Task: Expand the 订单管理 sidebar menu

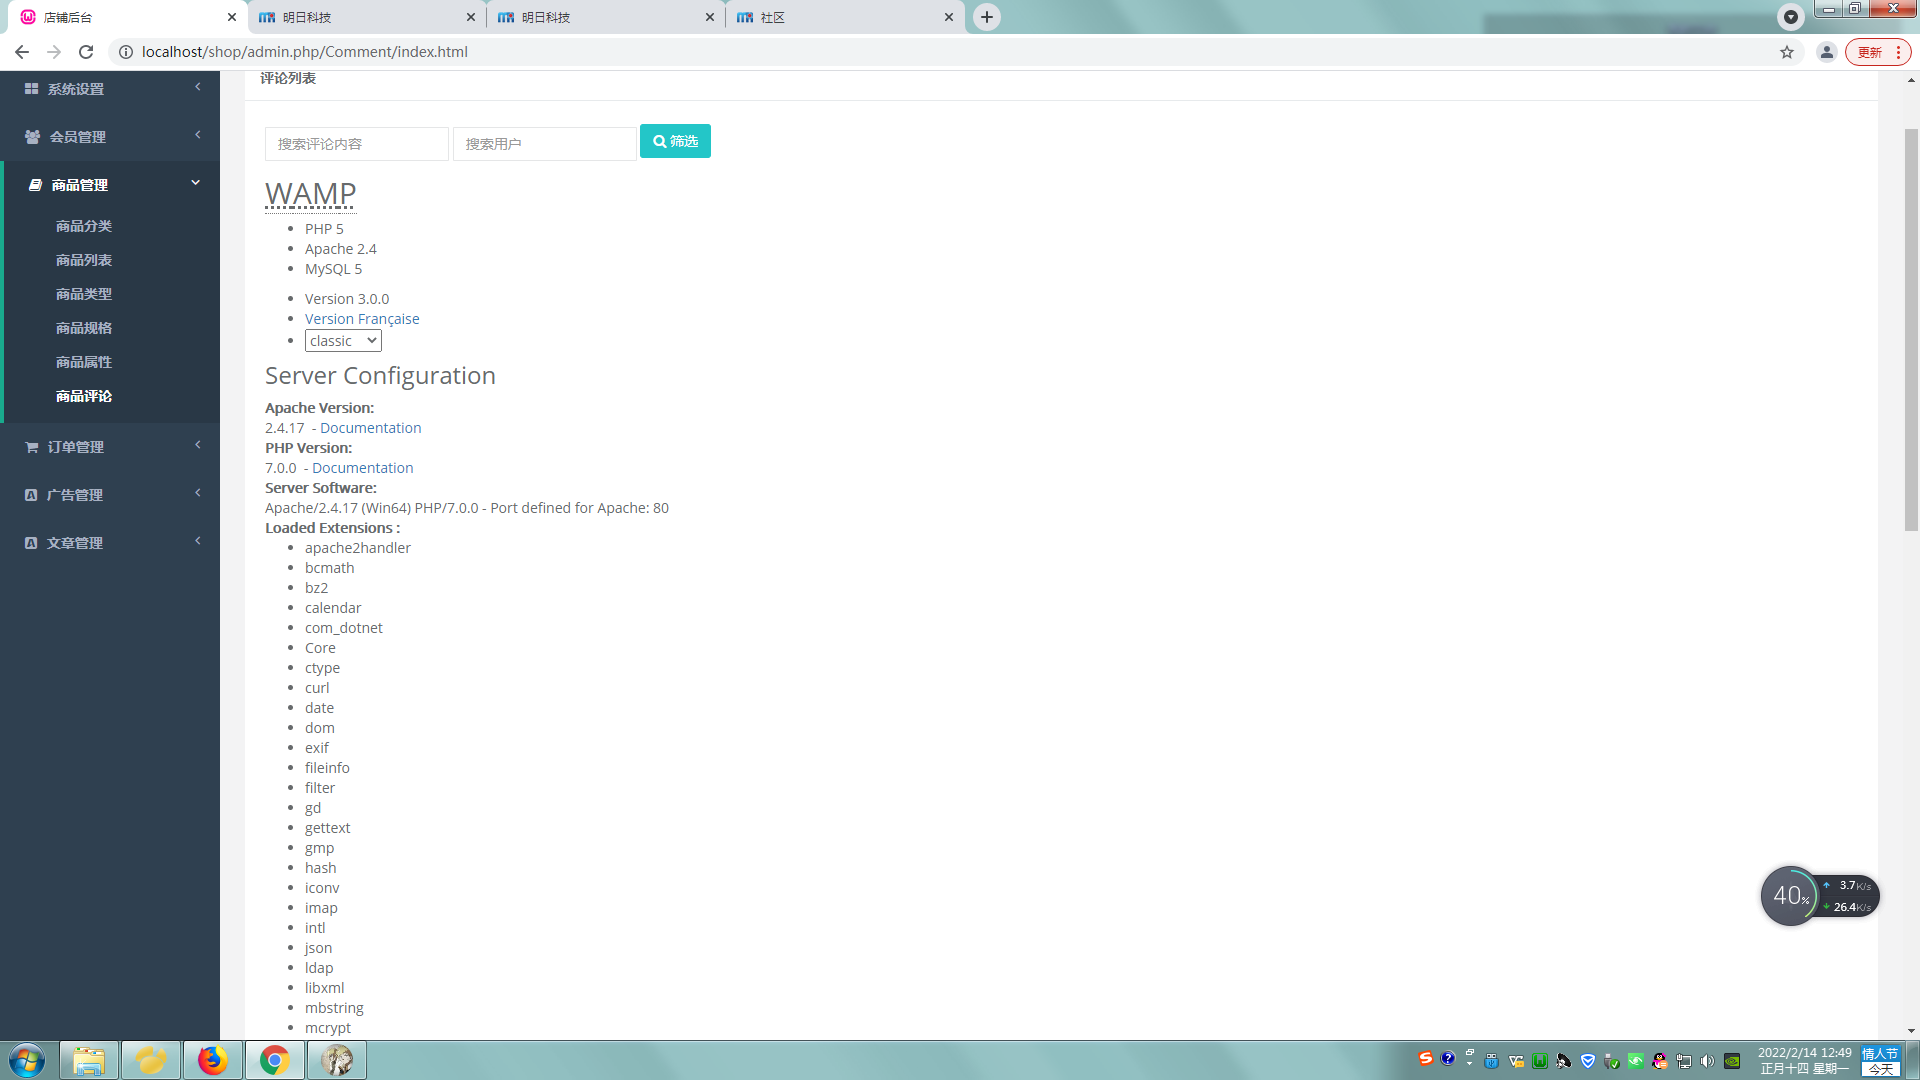Action: click(110, 447)
